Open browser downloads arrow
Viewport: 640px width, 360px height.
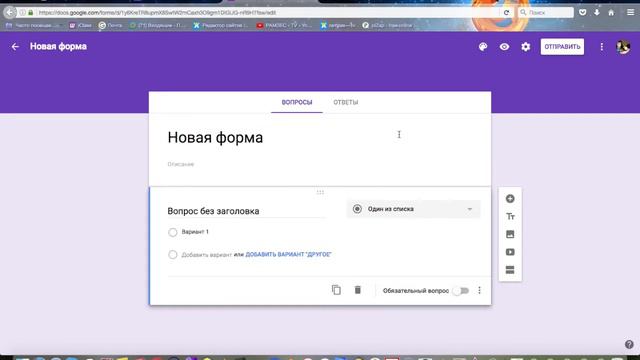(x=597, y=13)
